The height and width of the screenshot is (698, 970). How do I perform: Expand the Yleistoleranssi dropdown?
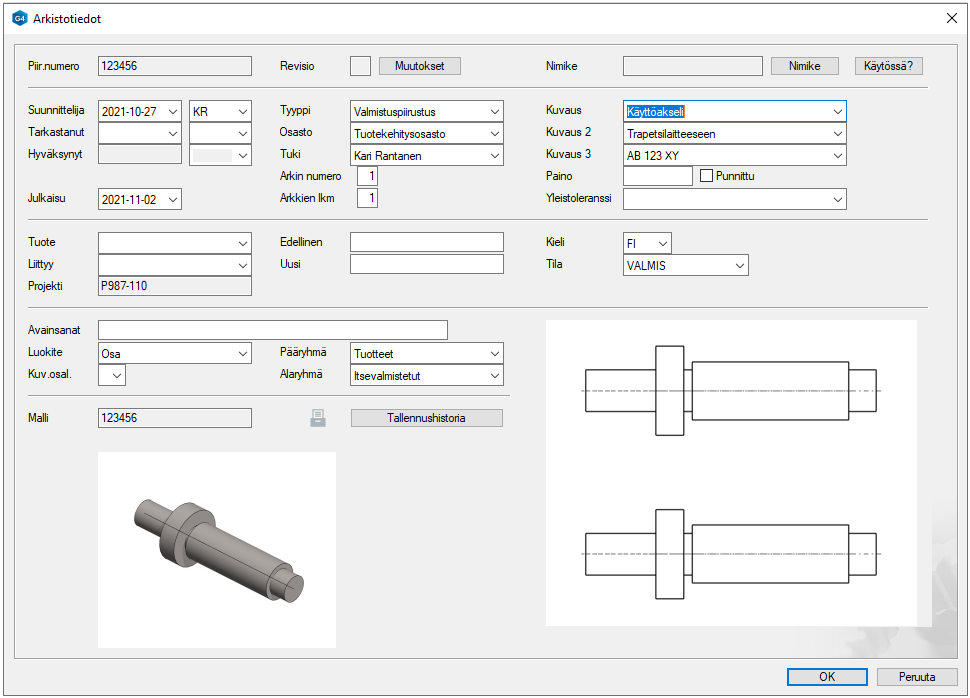837,200
